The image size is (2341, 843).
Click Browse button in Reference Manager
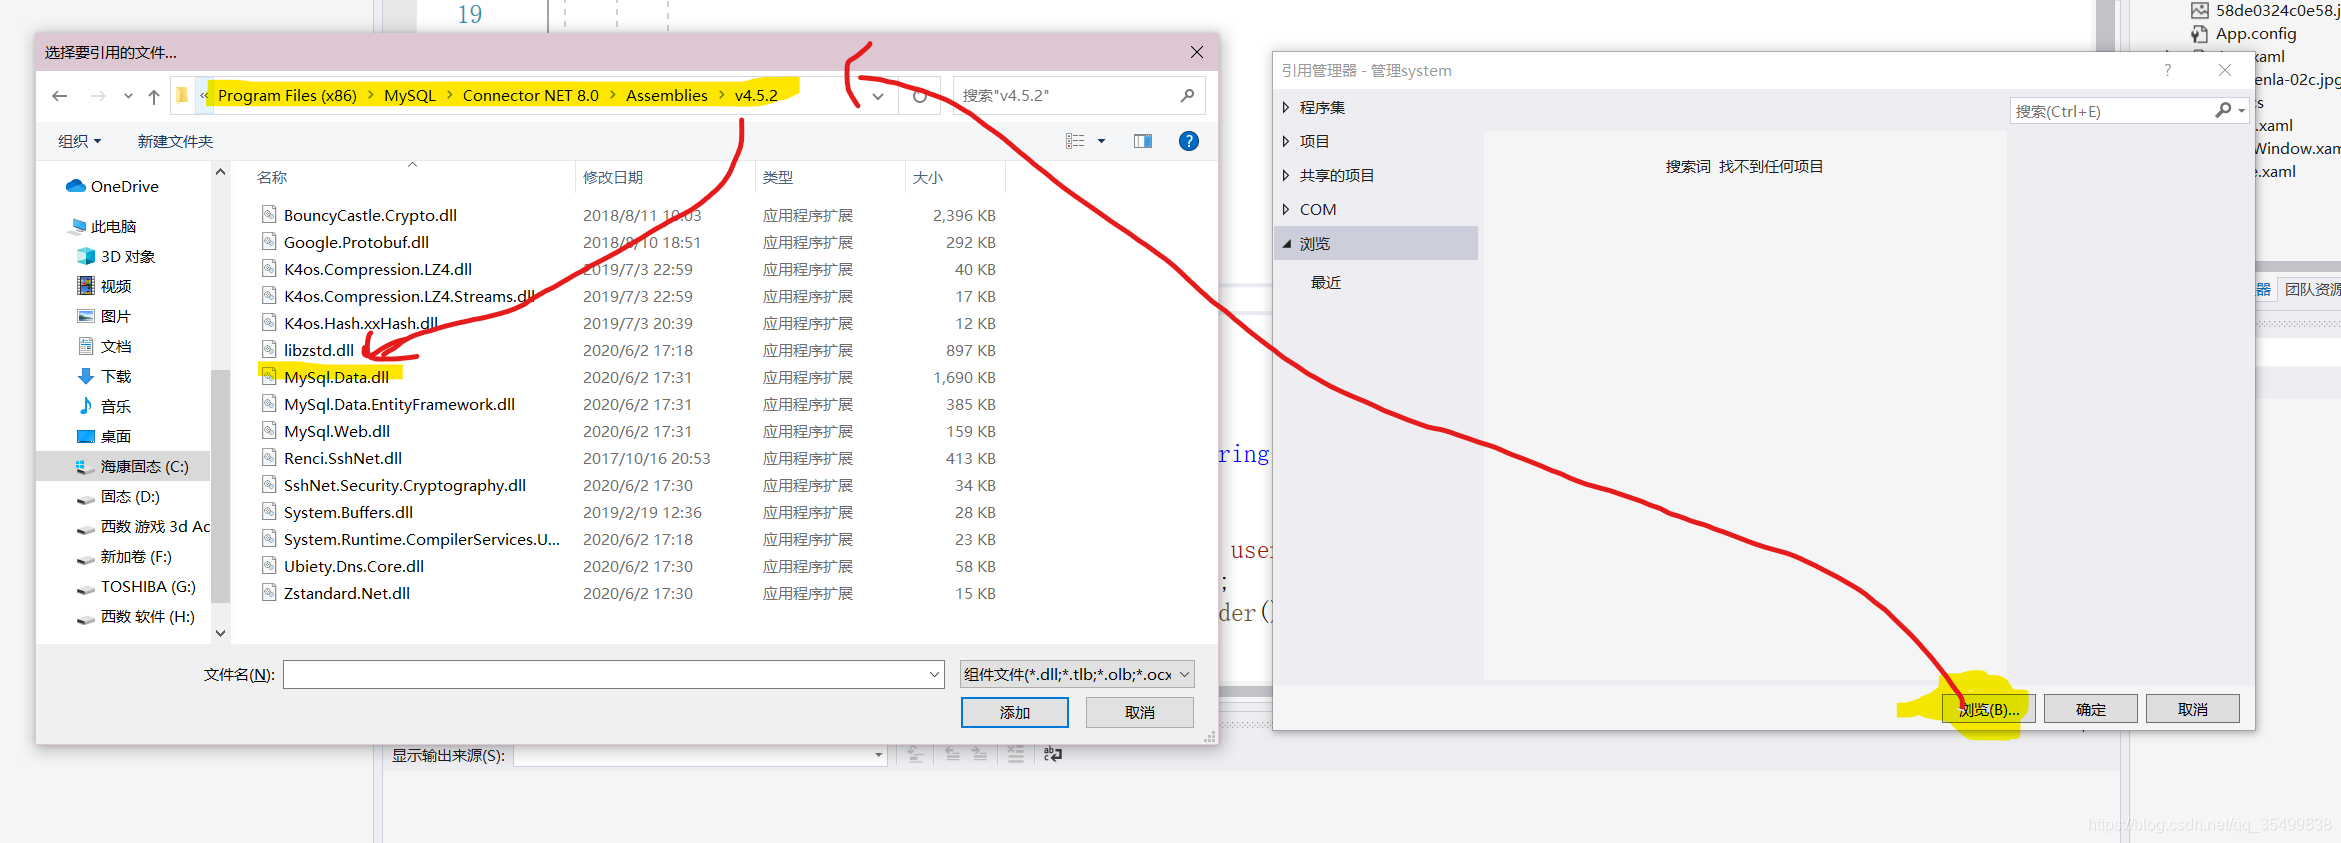[1989, 709]
